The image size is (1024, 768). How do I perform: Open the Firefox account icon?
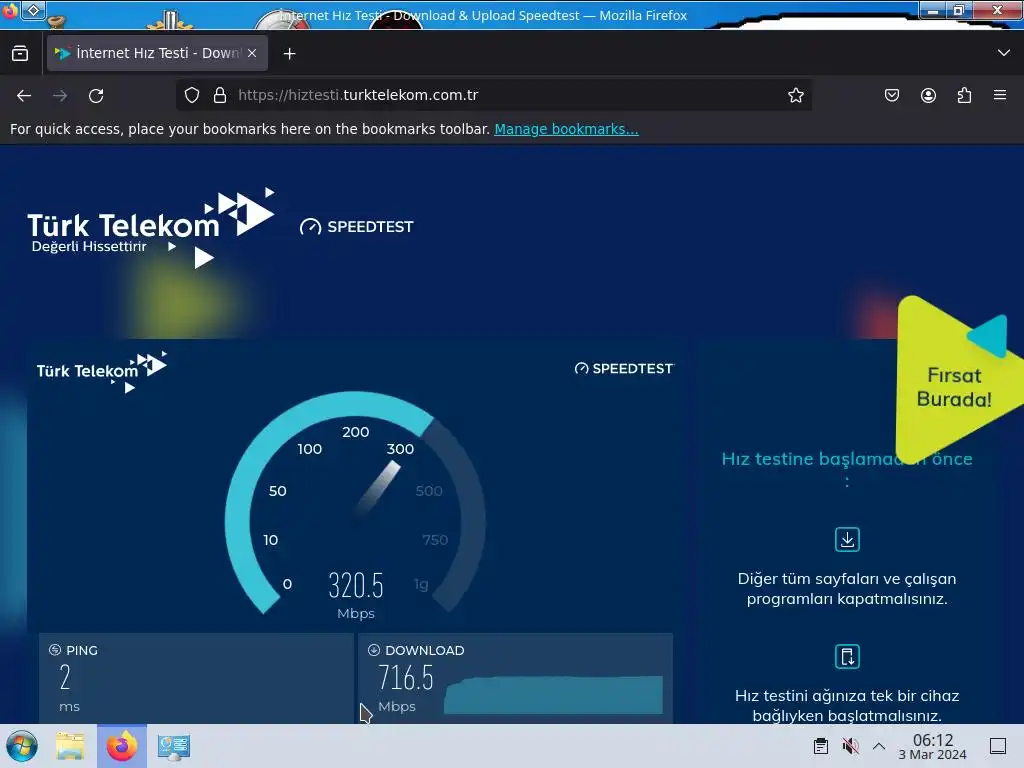pyautogui.click(x=928, y=95)
